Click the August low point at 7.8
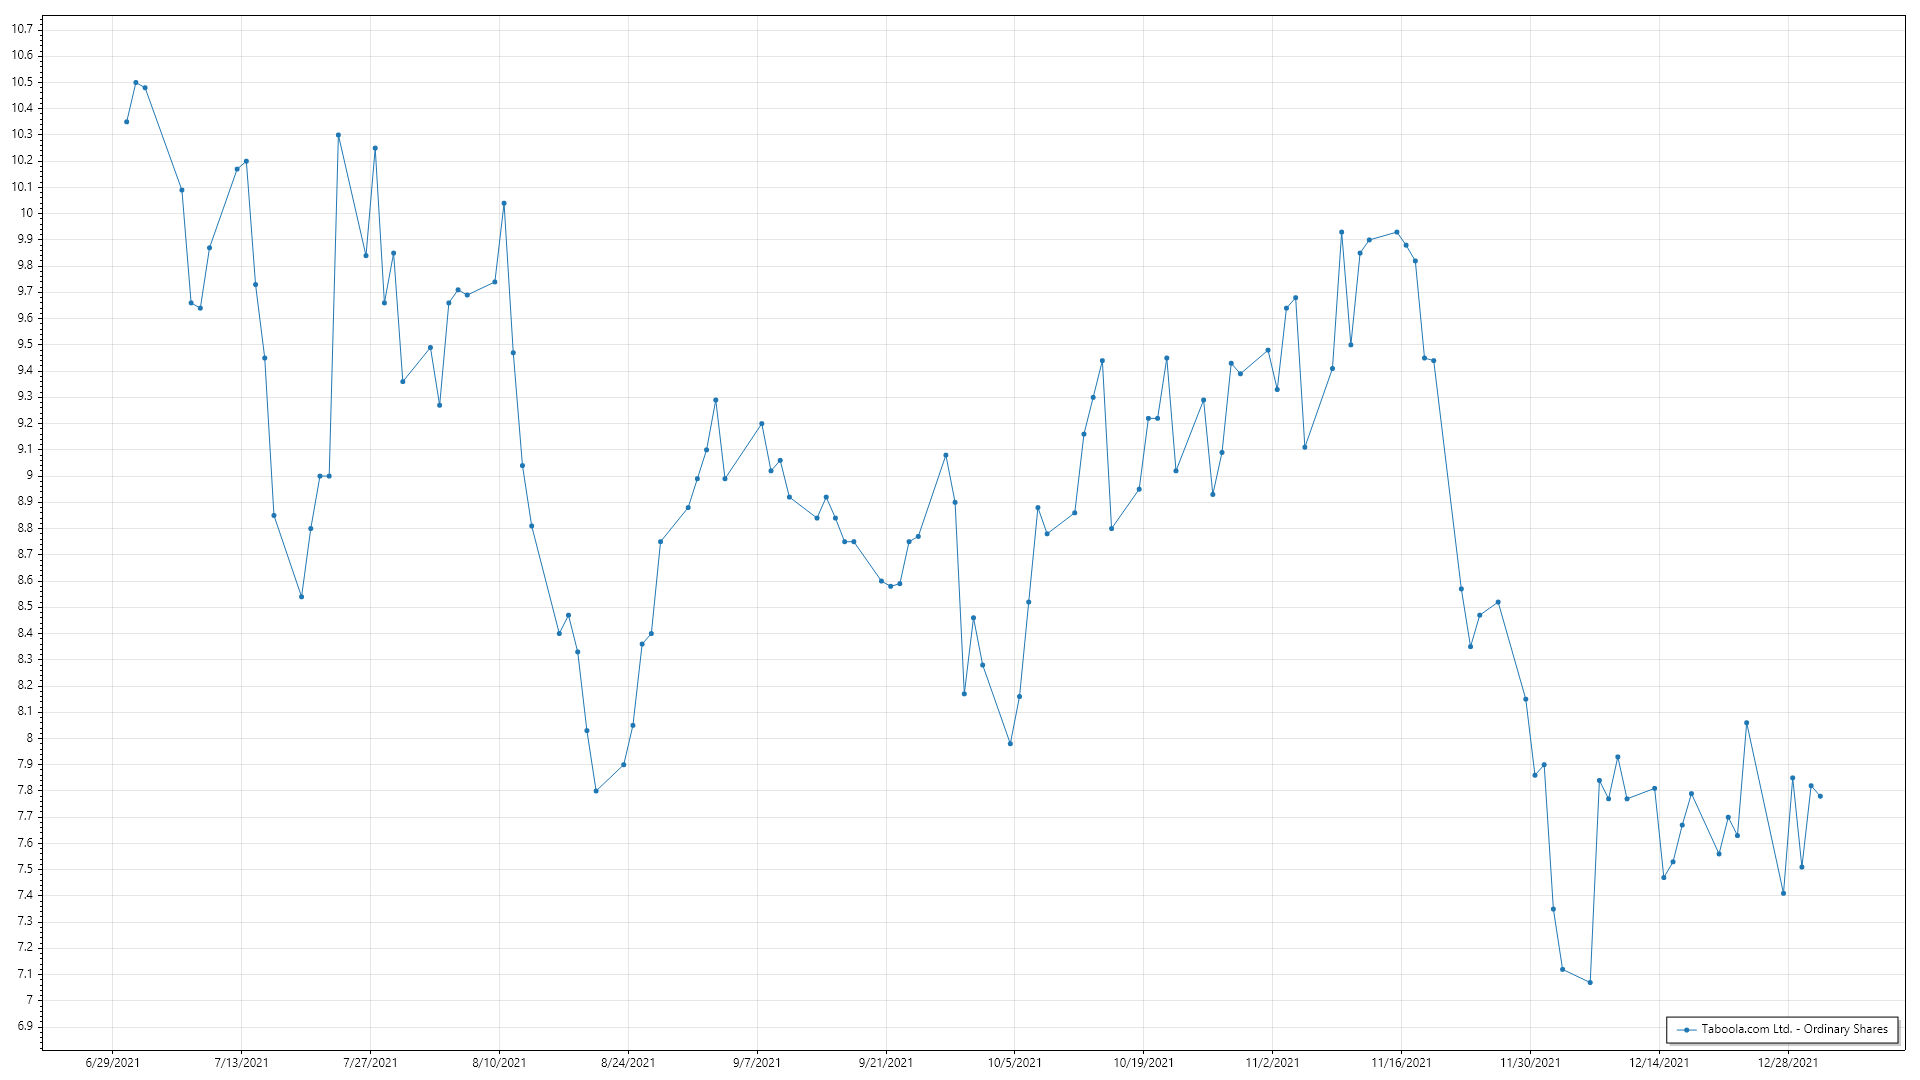Image resolution: width=1920 pixels, height=1080 pixels. [x=596, y=791]
